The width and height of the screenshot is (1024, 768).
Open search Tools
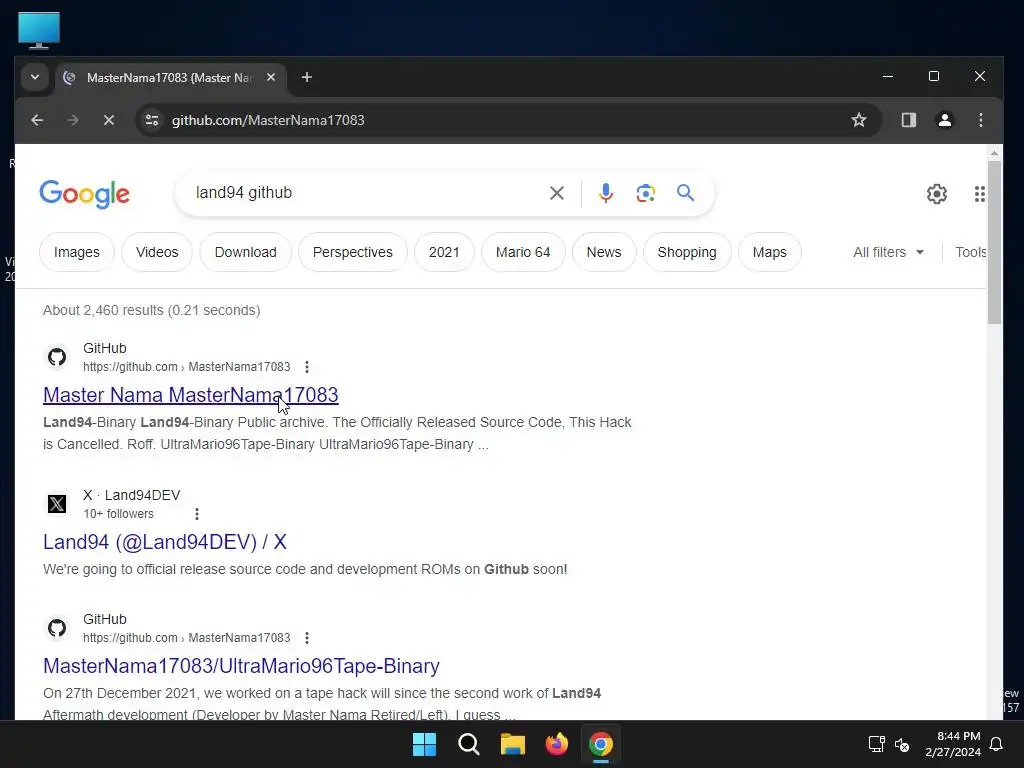pyautogui.click(x=970, y=252)
